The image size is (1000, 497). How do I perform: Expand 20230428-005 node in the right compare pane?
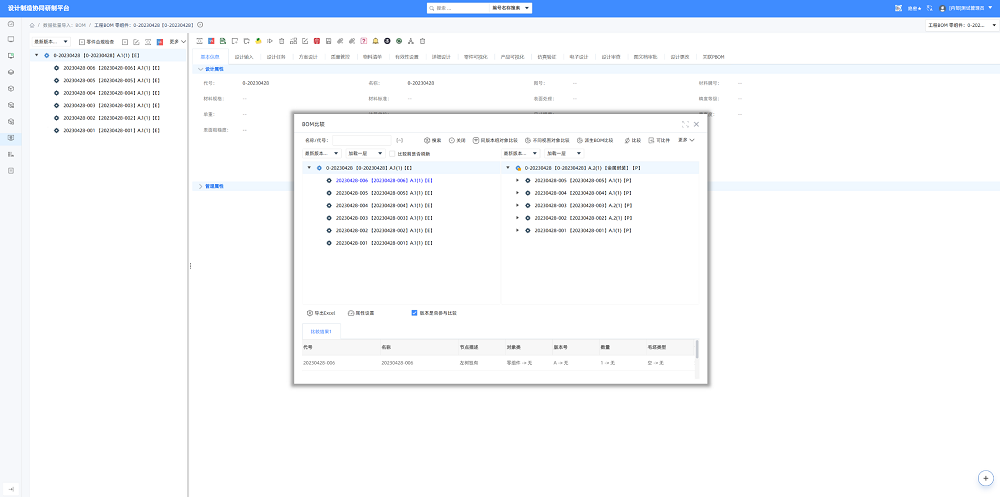[x=518, y=181]
